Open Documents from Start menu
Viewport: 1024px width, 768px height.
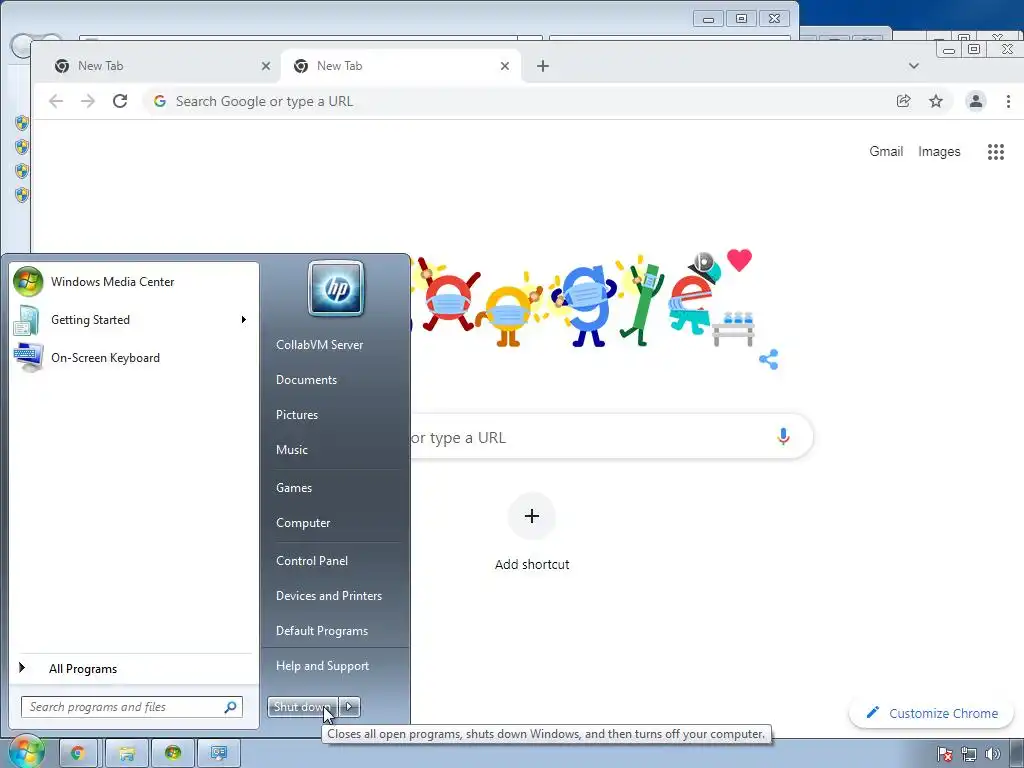306,380
